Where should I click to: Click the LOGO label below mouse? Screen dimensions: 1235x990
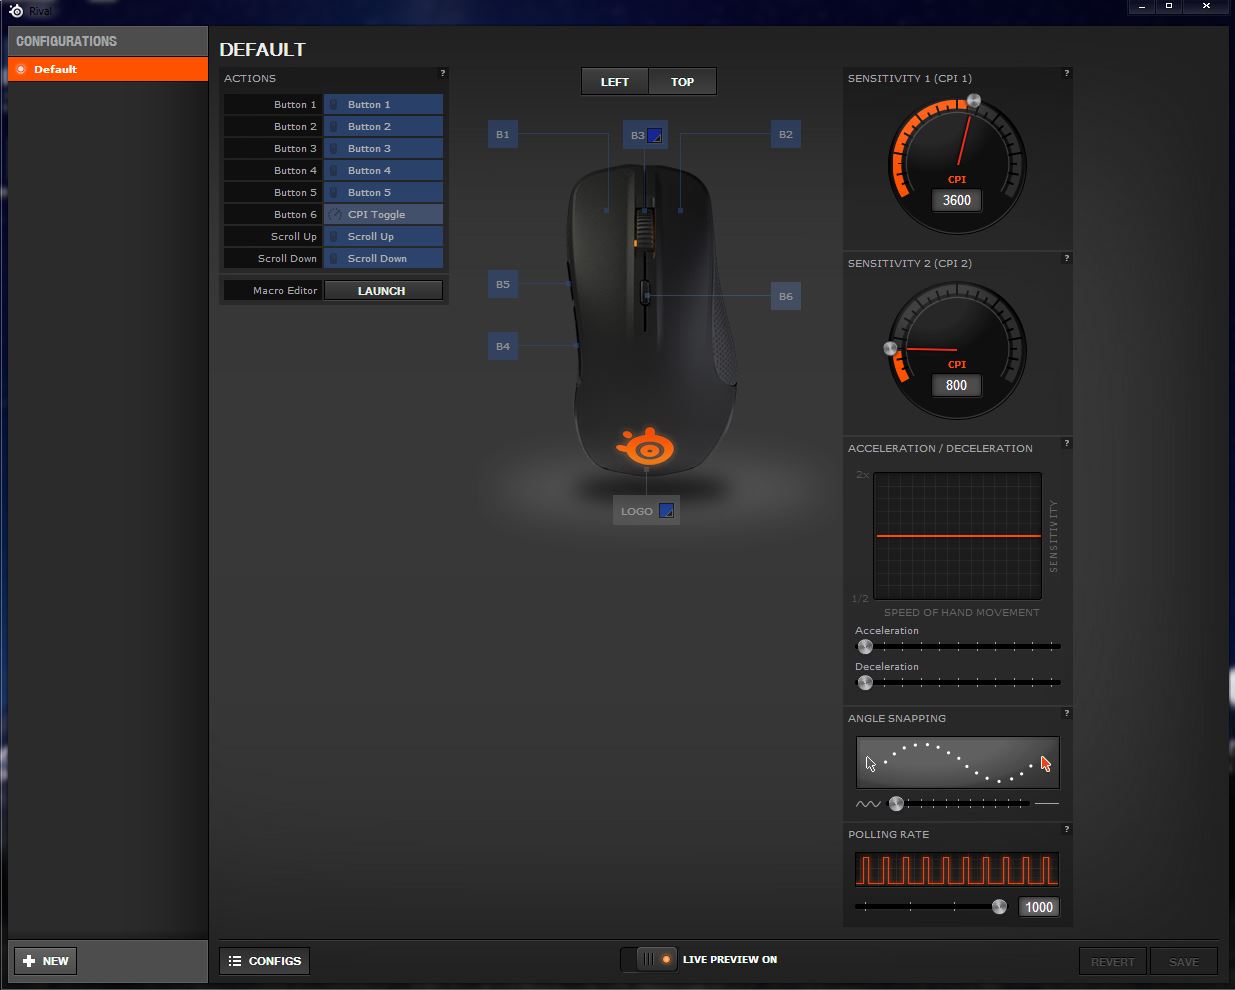click(636, 511)
